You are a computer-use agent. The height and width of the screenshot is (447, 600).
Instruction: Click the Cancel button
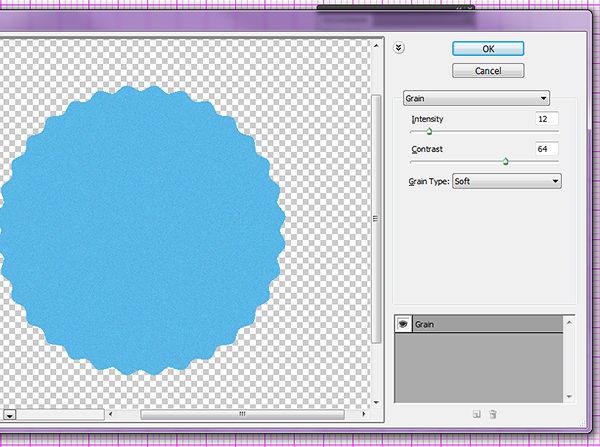coord(488,71)
